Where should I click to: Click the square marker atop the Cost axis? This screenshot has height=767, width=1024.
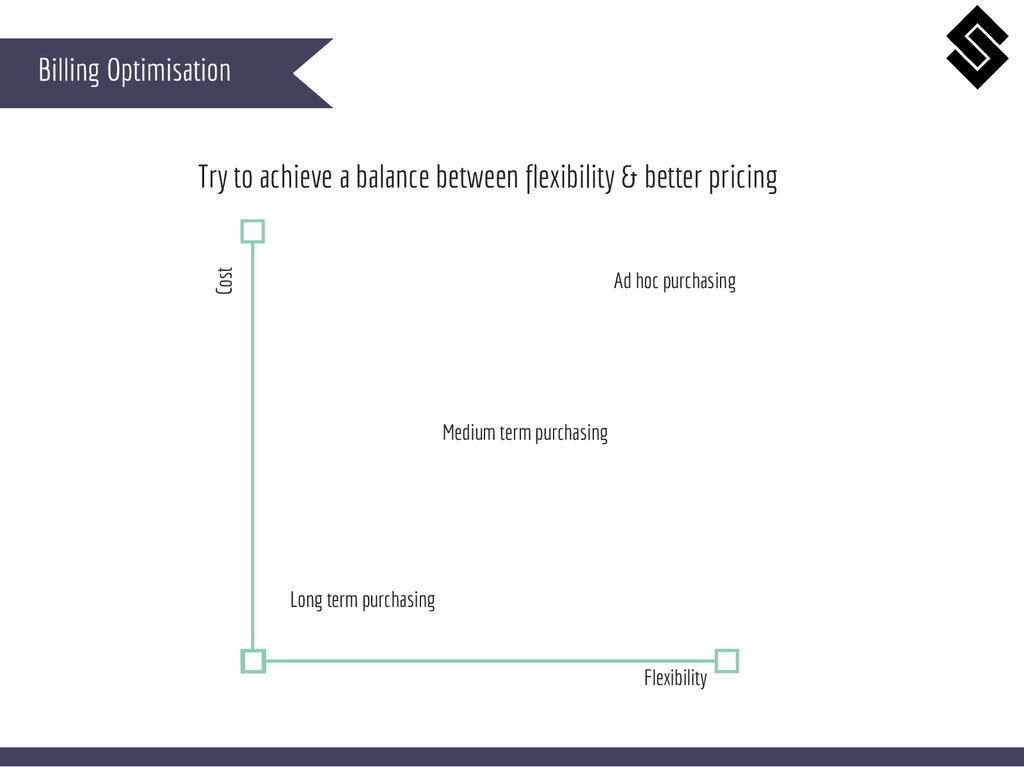[x=253, y=232]
